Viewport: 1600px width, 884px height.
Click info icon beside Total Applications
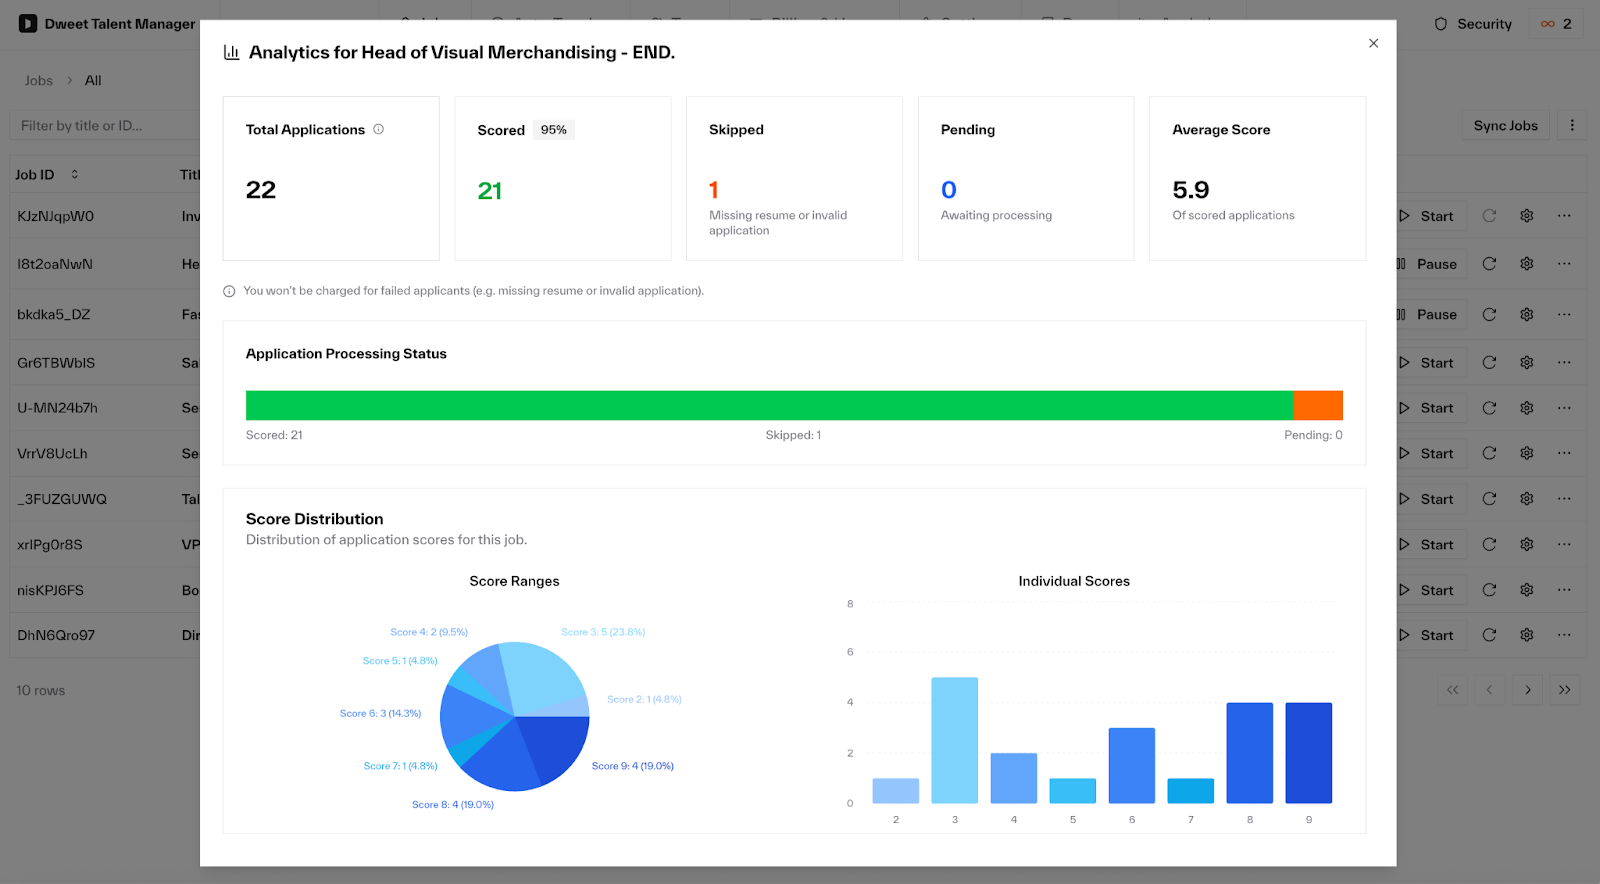click(x=379, y=129)
